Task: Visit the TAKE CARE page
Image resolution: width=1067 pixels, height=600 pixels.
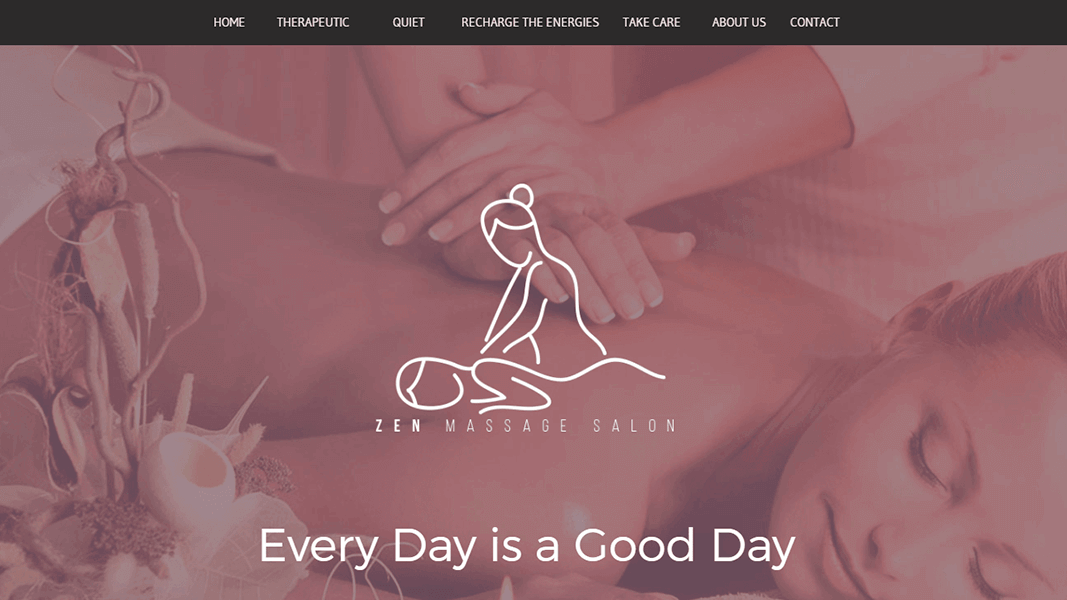Action: pyautogui.click(x=651, y=22)
